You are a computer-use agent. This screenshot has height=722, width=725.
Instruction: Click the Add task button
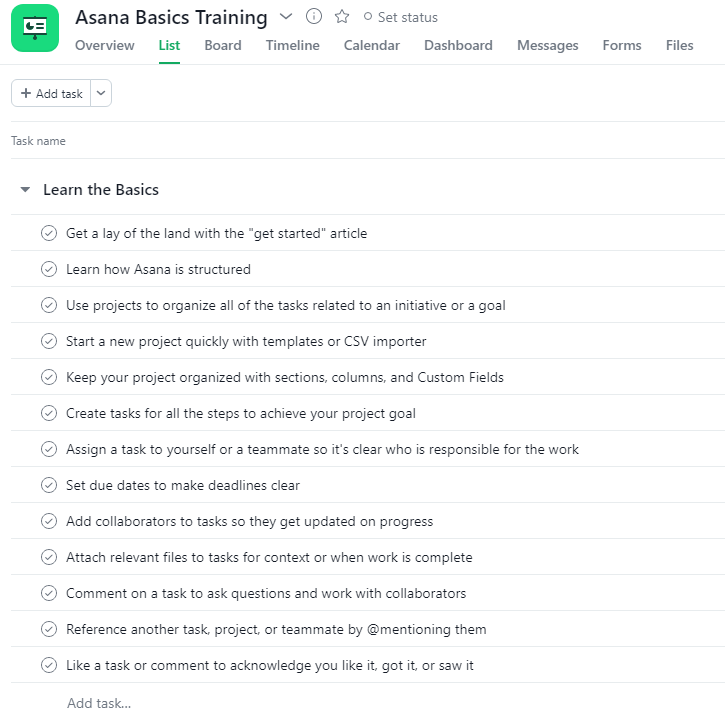click(51, 93)
